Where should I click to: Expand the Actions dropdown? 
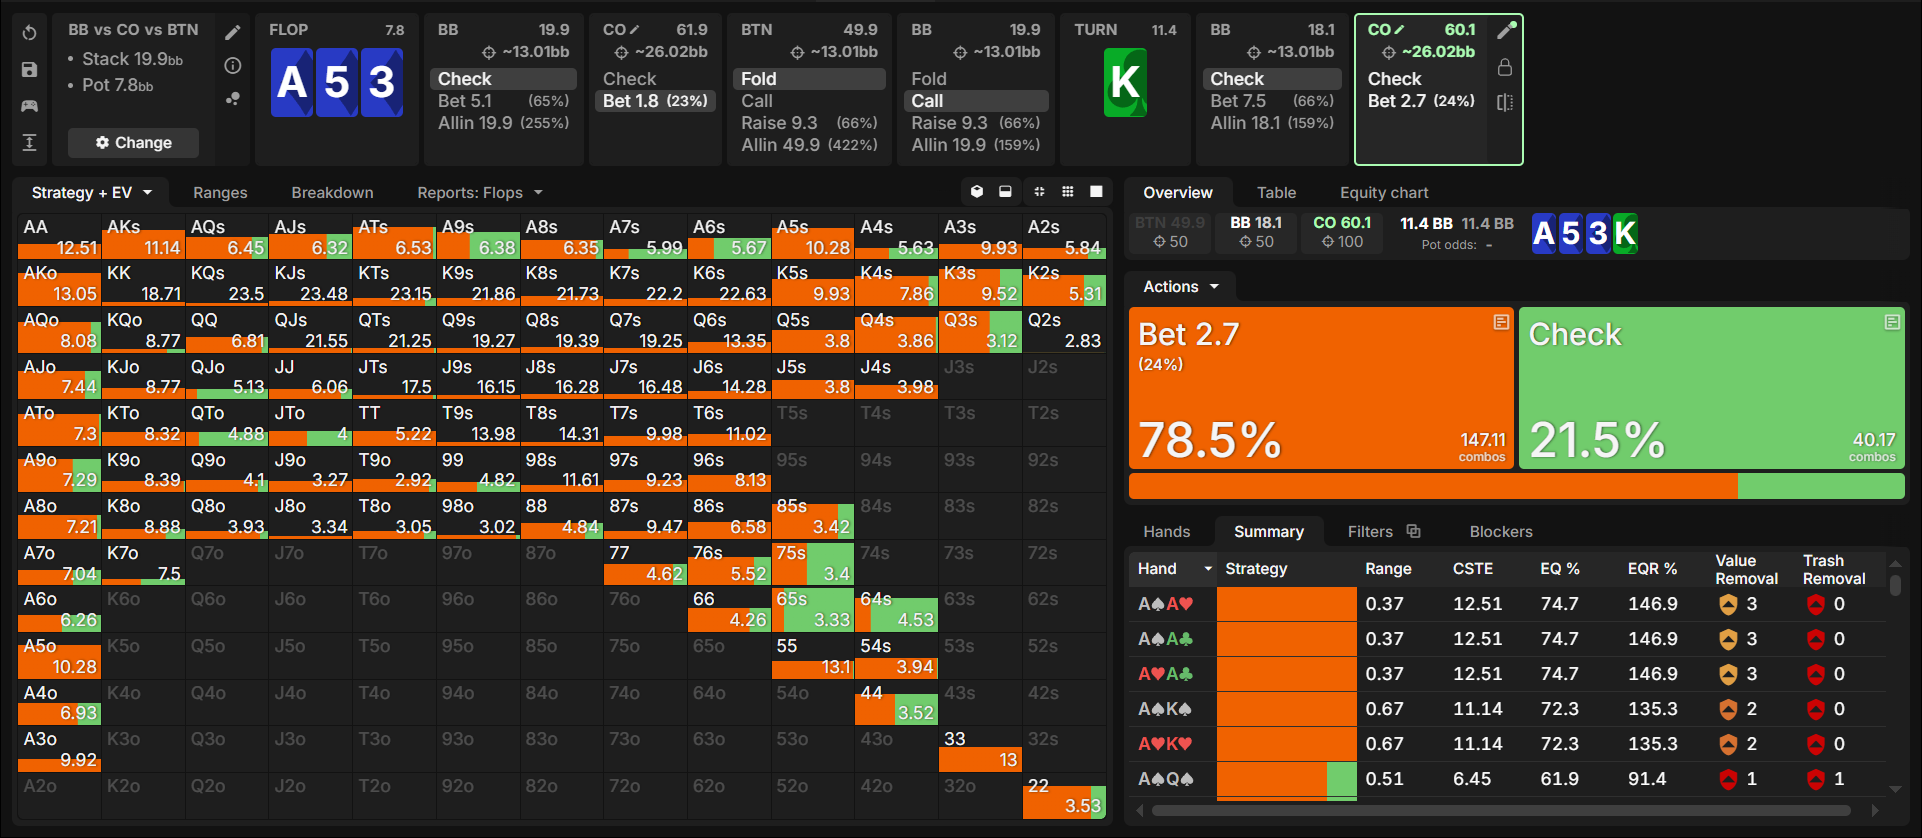tap(1181, 287)
